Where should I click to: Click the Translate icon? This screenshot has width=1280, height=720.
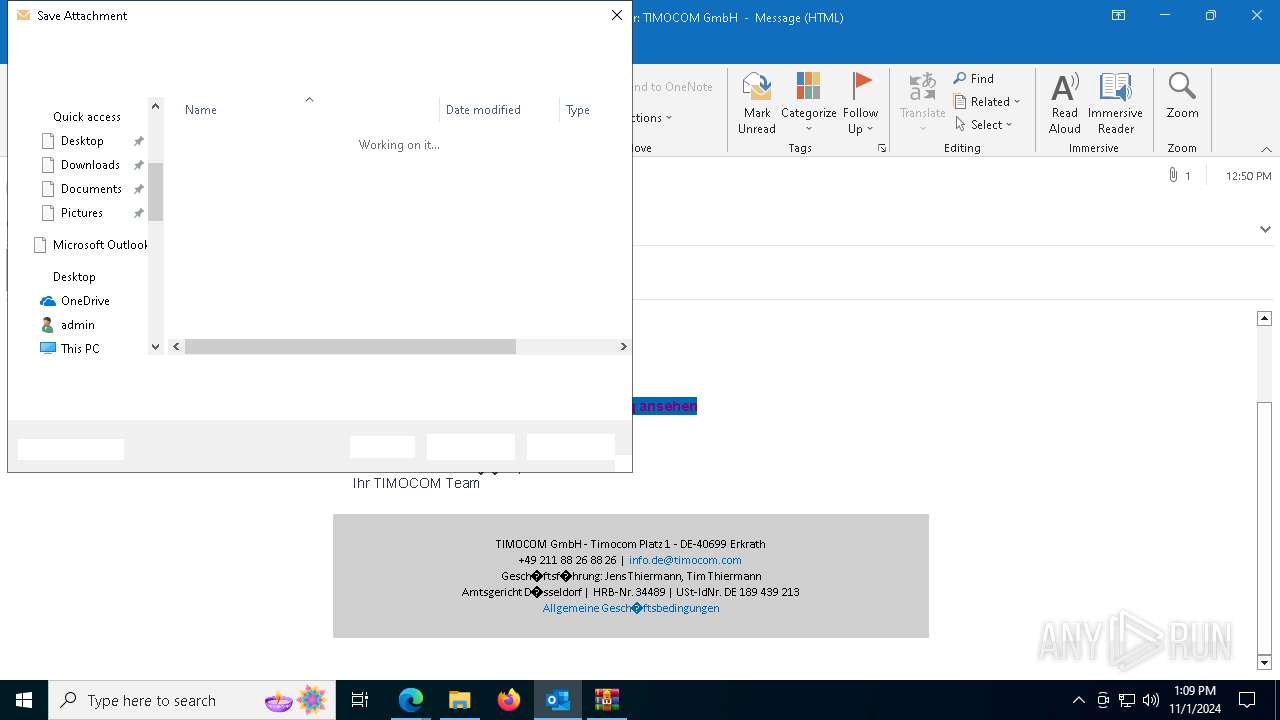click(x=922, y=87)
